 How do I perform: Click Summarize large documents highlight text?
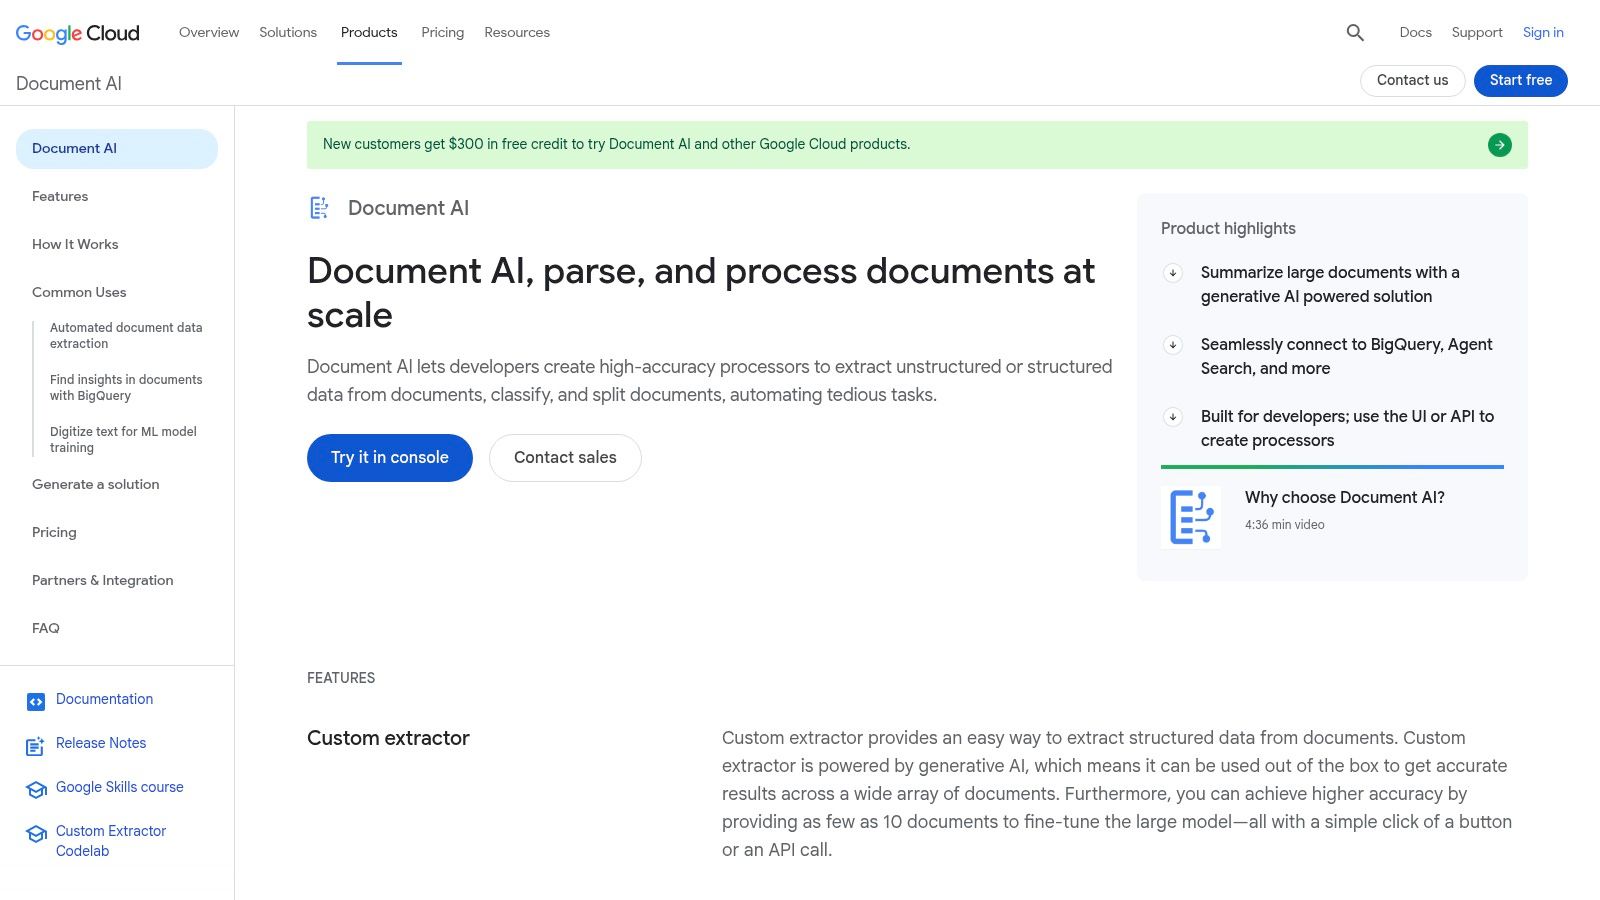pos(1330,285)
